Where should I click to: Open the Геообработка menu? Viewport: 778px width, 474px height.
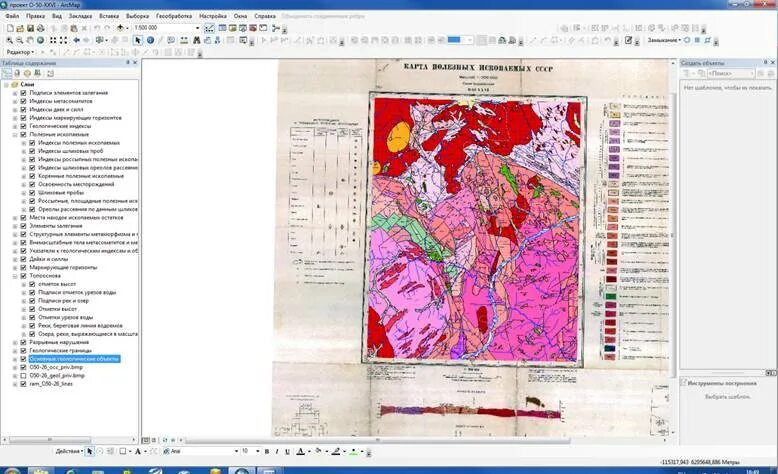(174, 16)
